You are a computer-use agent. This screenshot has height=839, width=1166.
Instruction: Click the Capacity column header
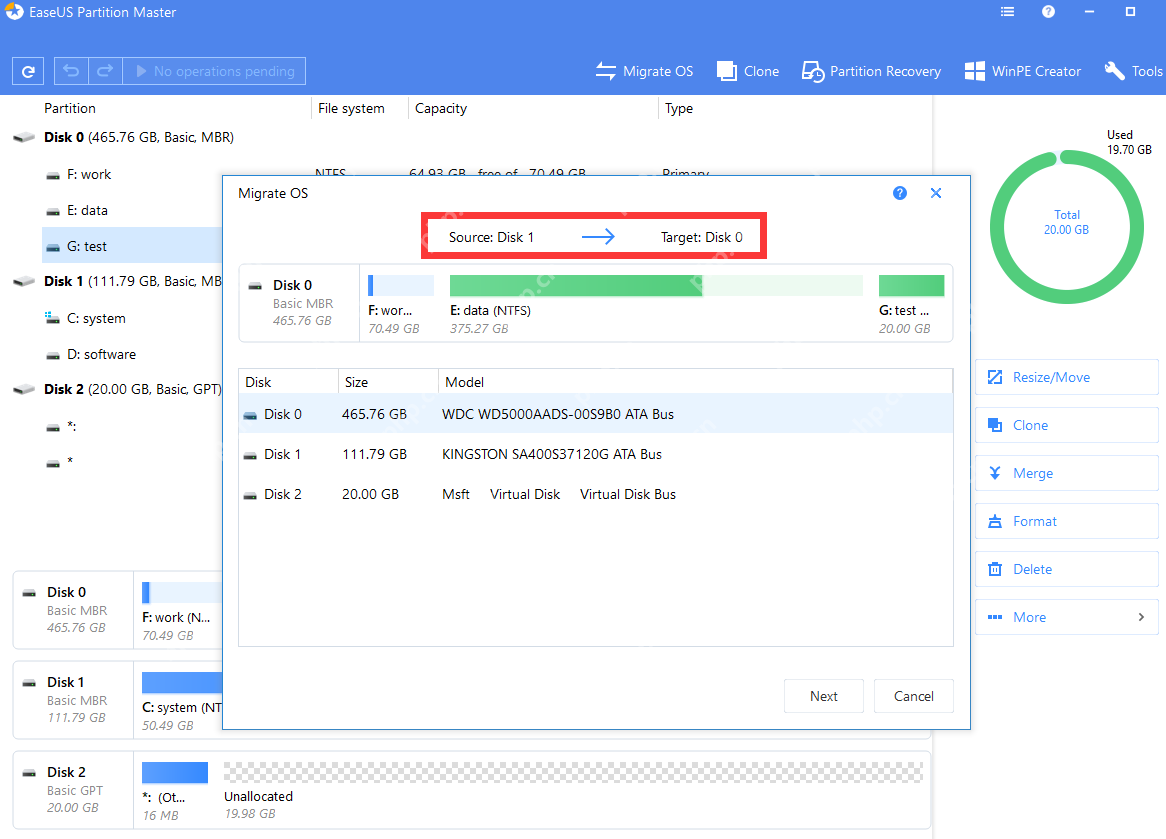441,109
